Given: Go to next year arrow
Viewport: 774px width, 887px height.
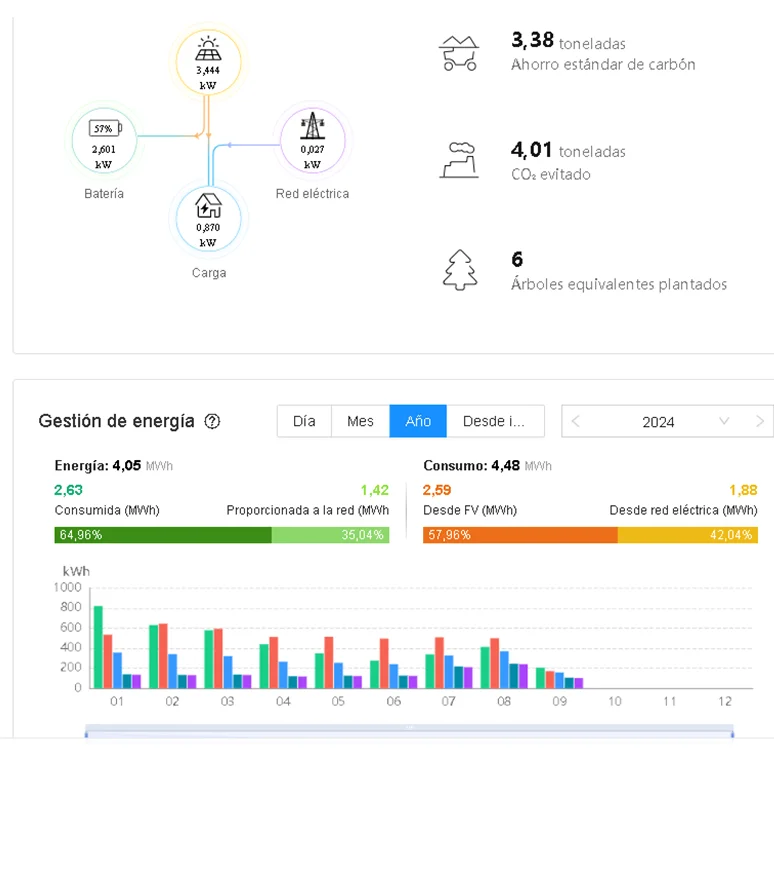Looking at the screenshot, I should pyautogui.click(x=760, y=421).
